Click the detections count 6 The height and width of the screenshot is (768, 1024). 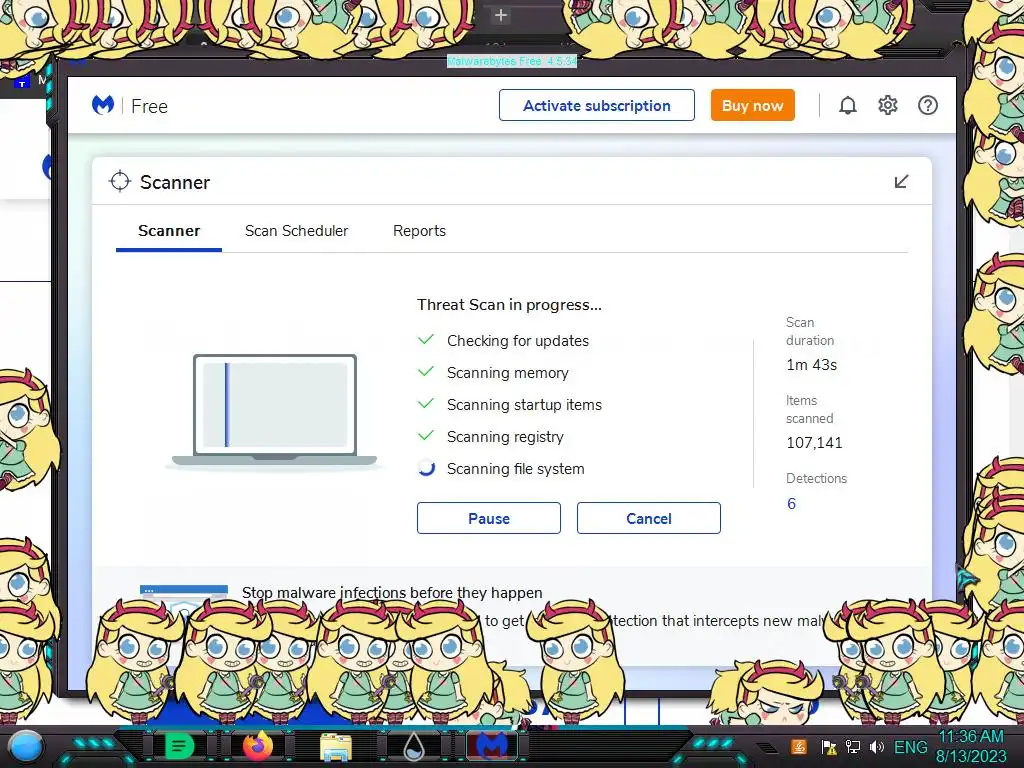(792, 504)
